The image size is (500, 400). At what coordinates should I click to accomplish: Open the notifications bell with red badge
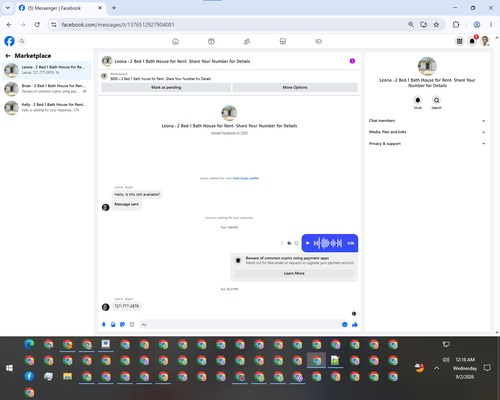pos(472,41)
